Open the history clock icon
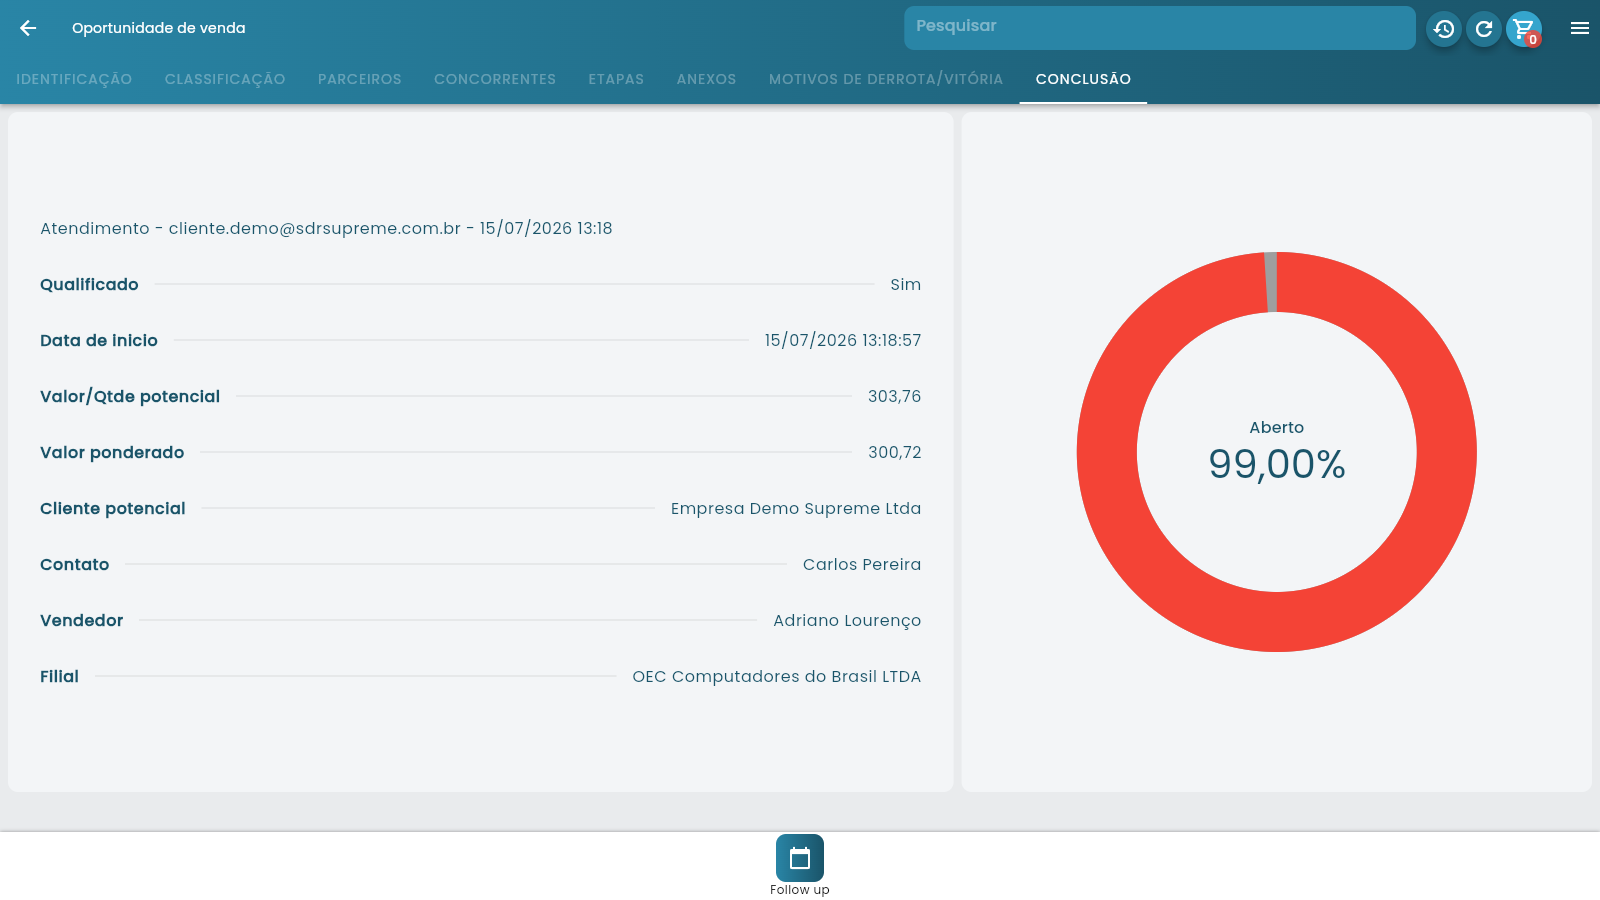 1444,29
